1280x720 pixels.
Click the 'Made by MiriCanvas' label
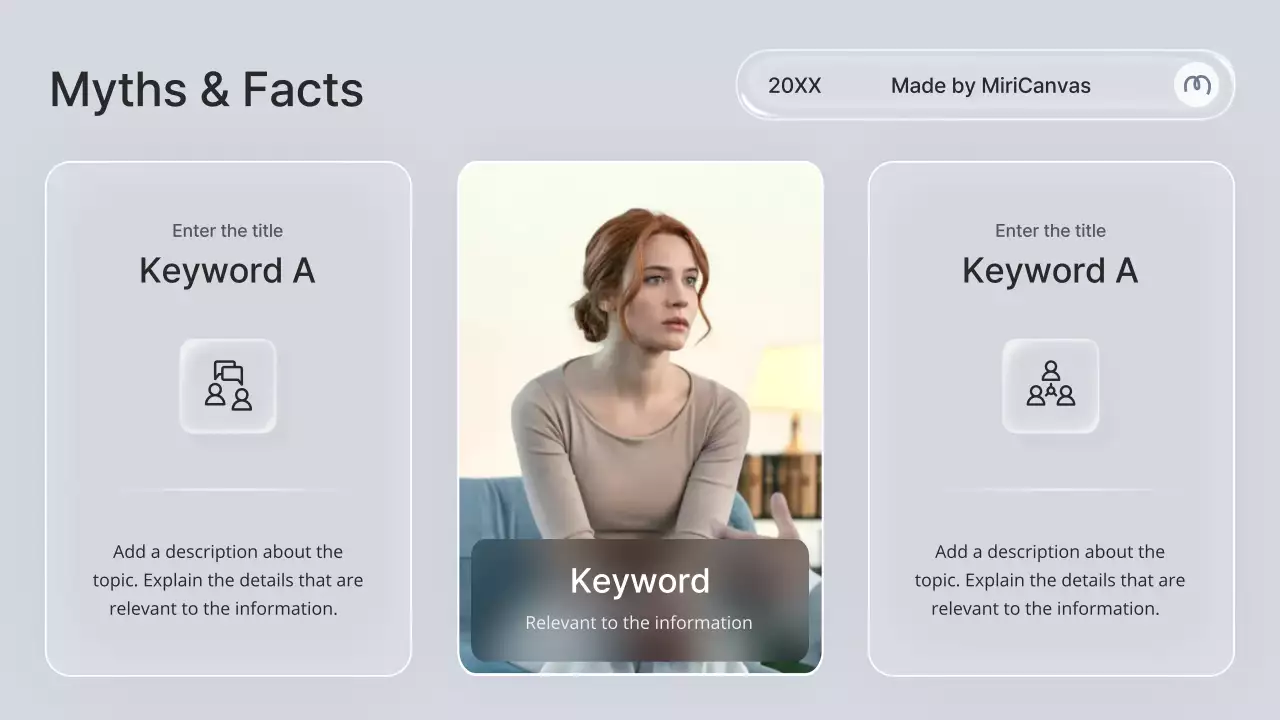990,86
